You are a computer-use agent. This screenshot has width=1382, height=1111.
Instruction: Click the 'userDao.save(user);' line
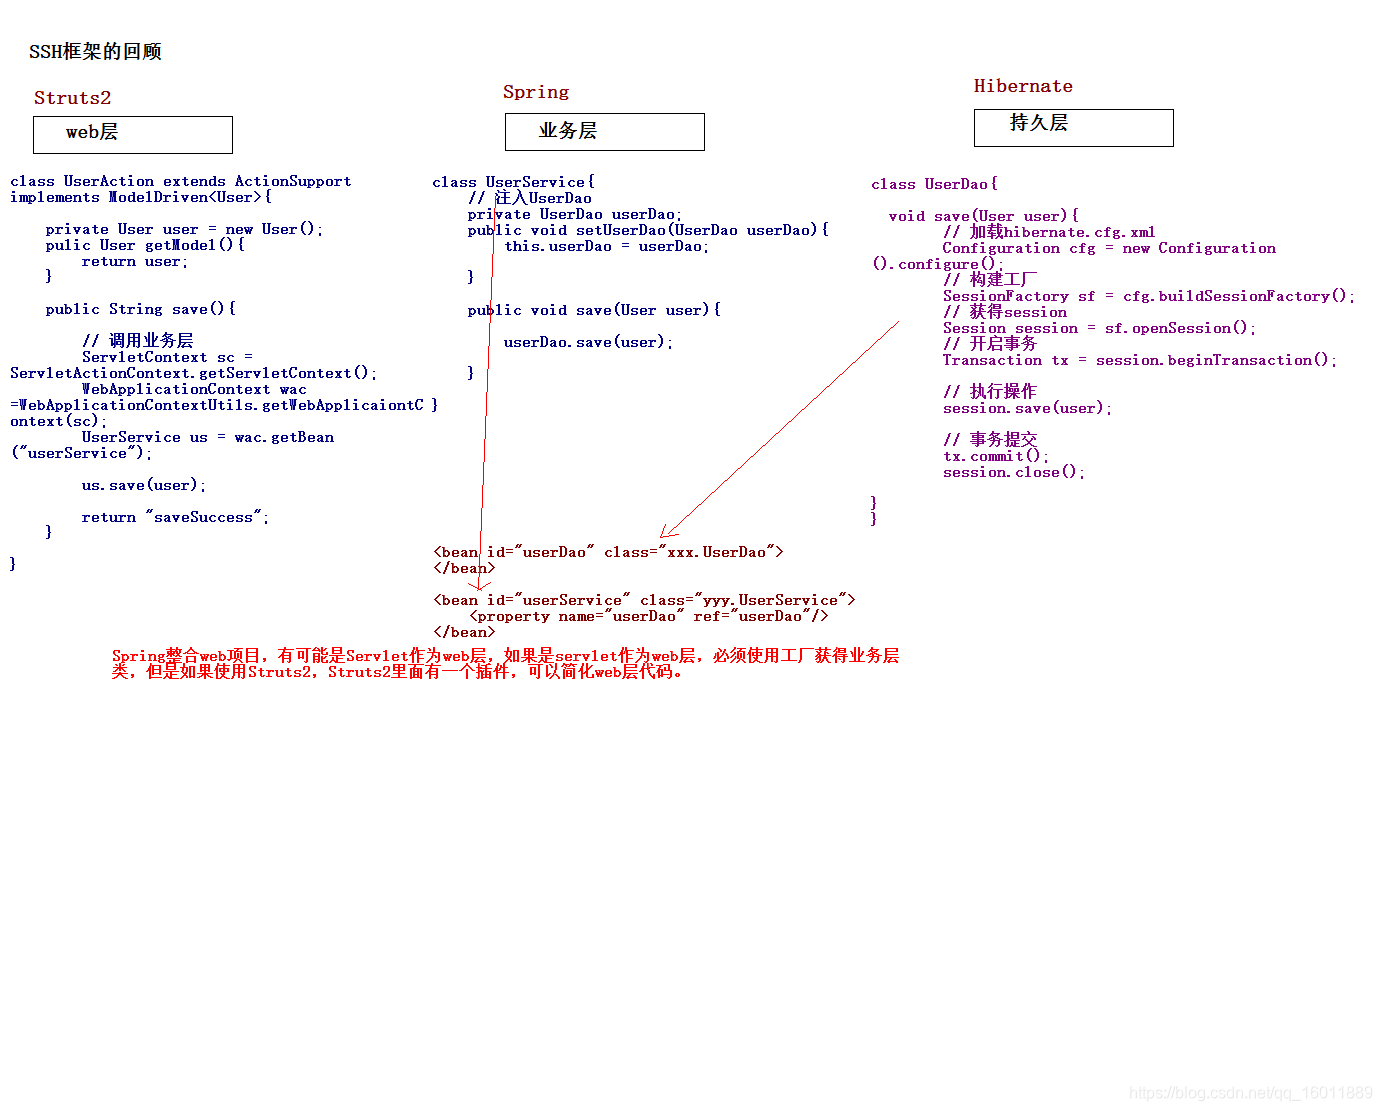pyautogui.click(x=588, y=342)
